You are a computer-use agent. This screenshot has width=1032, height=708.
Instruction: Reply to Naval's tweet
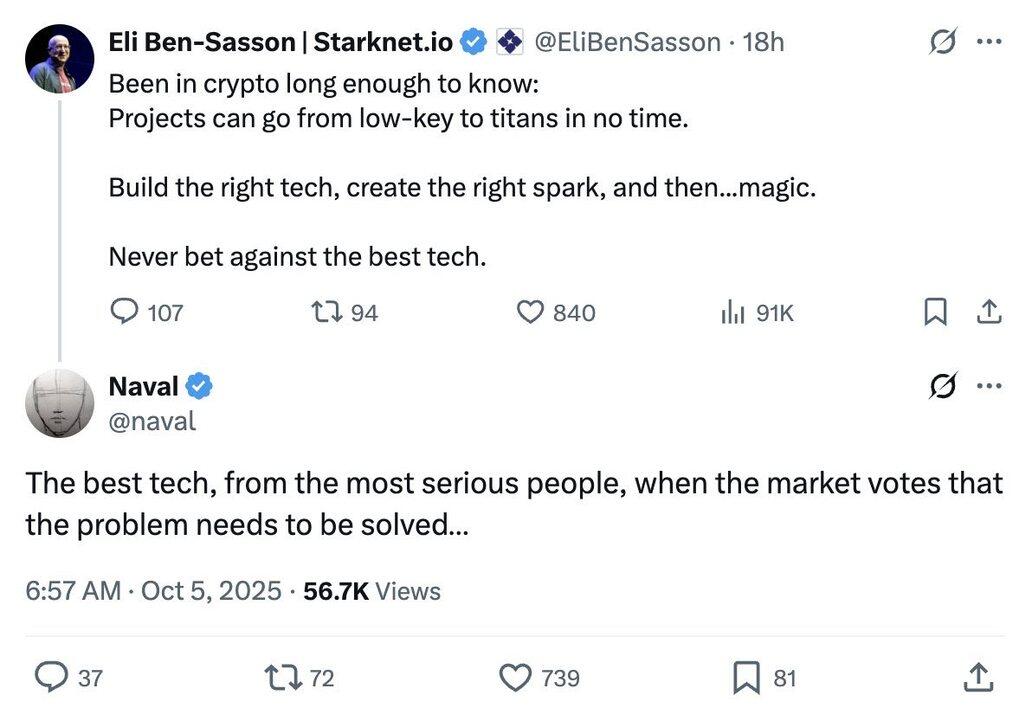click(50, 678)
